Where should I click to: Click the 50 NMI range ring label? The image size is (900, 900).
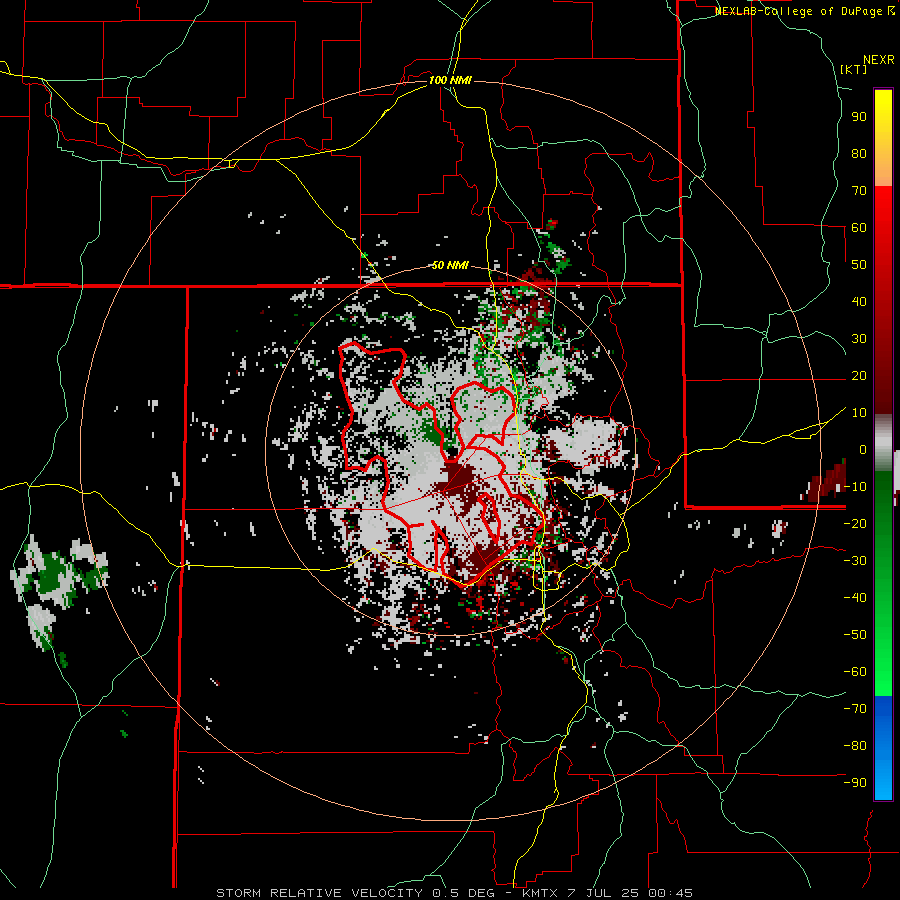[x=450, y=265]
